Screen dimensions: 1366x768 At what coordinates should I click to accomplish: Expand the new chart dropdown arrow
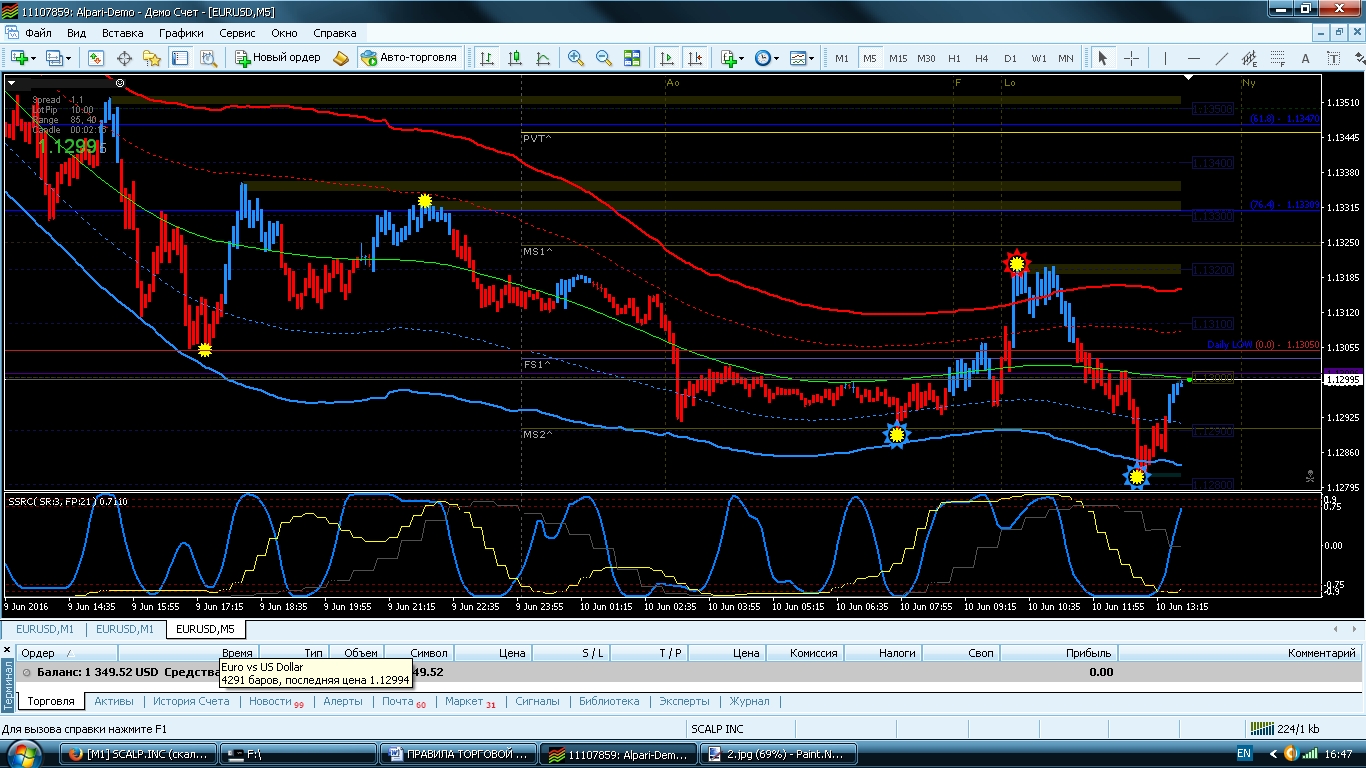[x=35, y=58]
